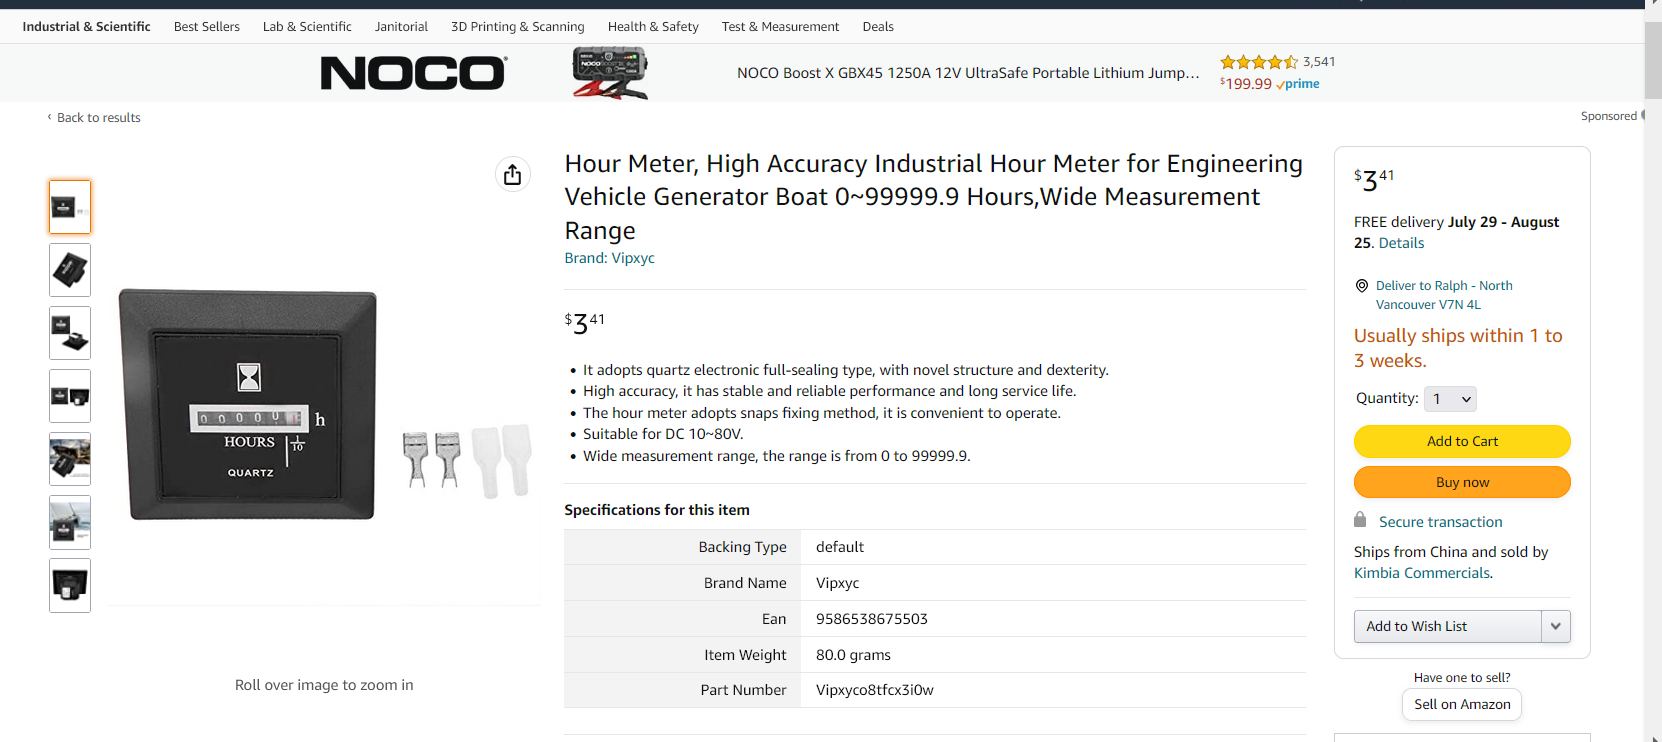Click the NOCO jump starter product image
This screenshot has width=1662, height=742.
(x=610, y=74)
